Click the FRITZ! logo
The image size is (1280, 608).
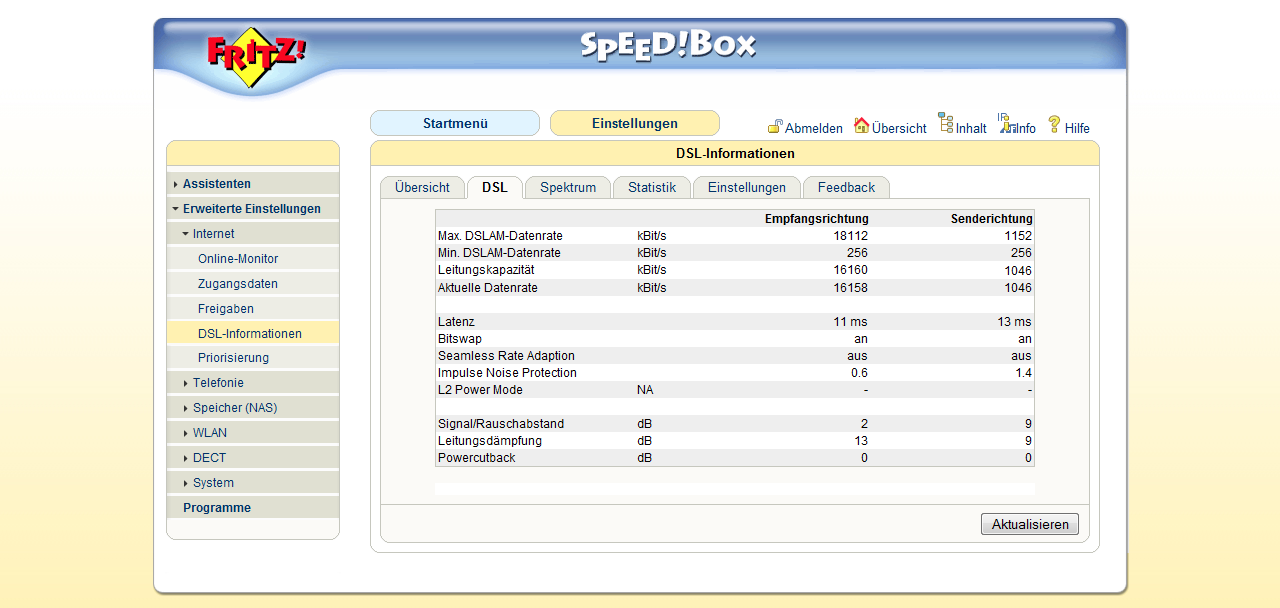coord(256,57)
